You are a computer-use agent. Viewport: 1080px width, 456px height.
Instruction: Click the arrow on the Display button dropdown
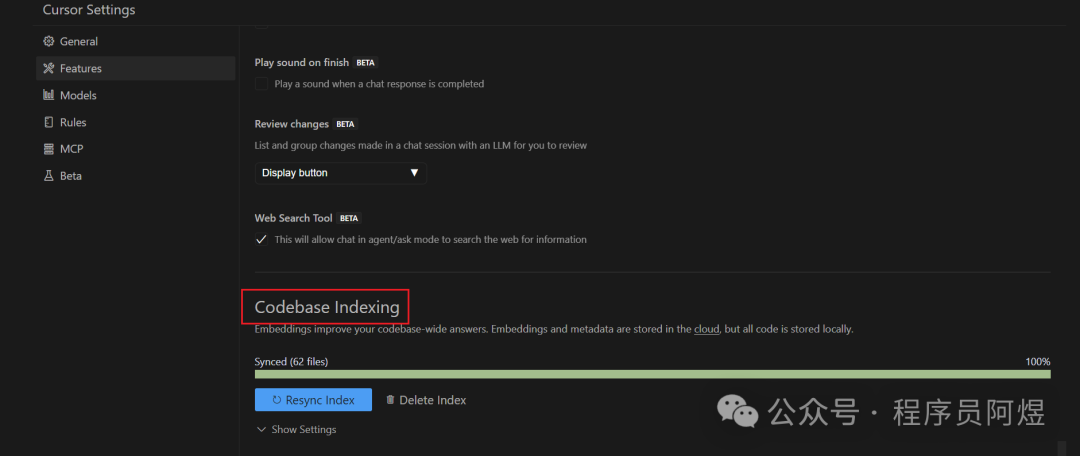414,173
